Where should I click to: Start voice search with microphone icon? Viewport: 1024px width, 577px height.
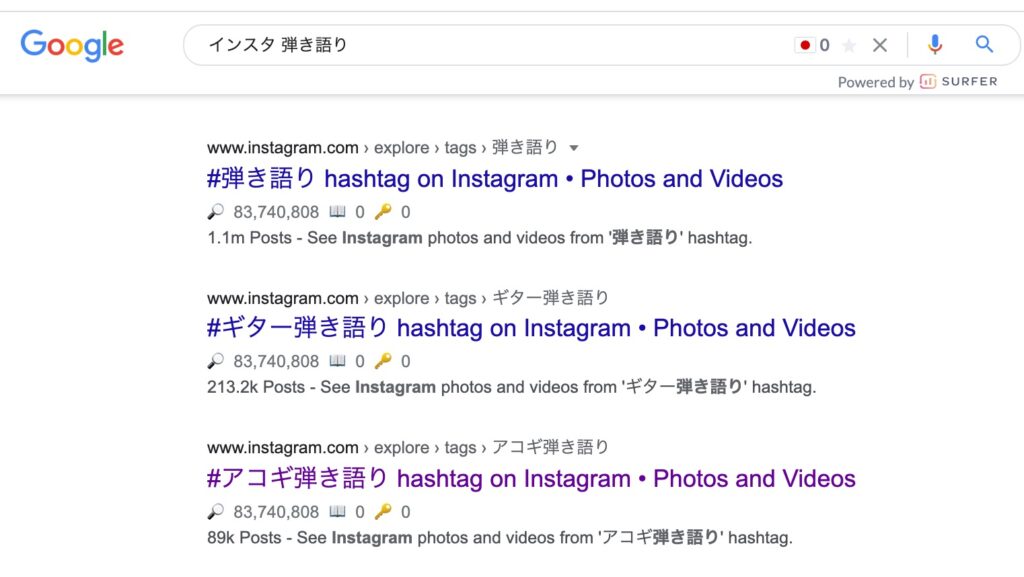(935, 45)
